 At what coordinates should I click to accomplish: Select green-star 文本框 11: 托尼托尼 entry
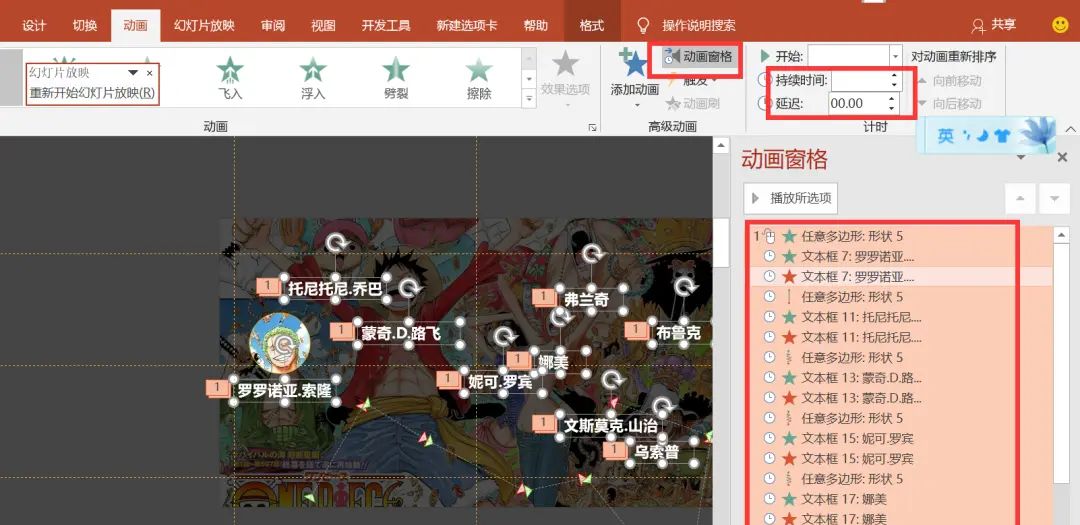click(x=902, y=317)
